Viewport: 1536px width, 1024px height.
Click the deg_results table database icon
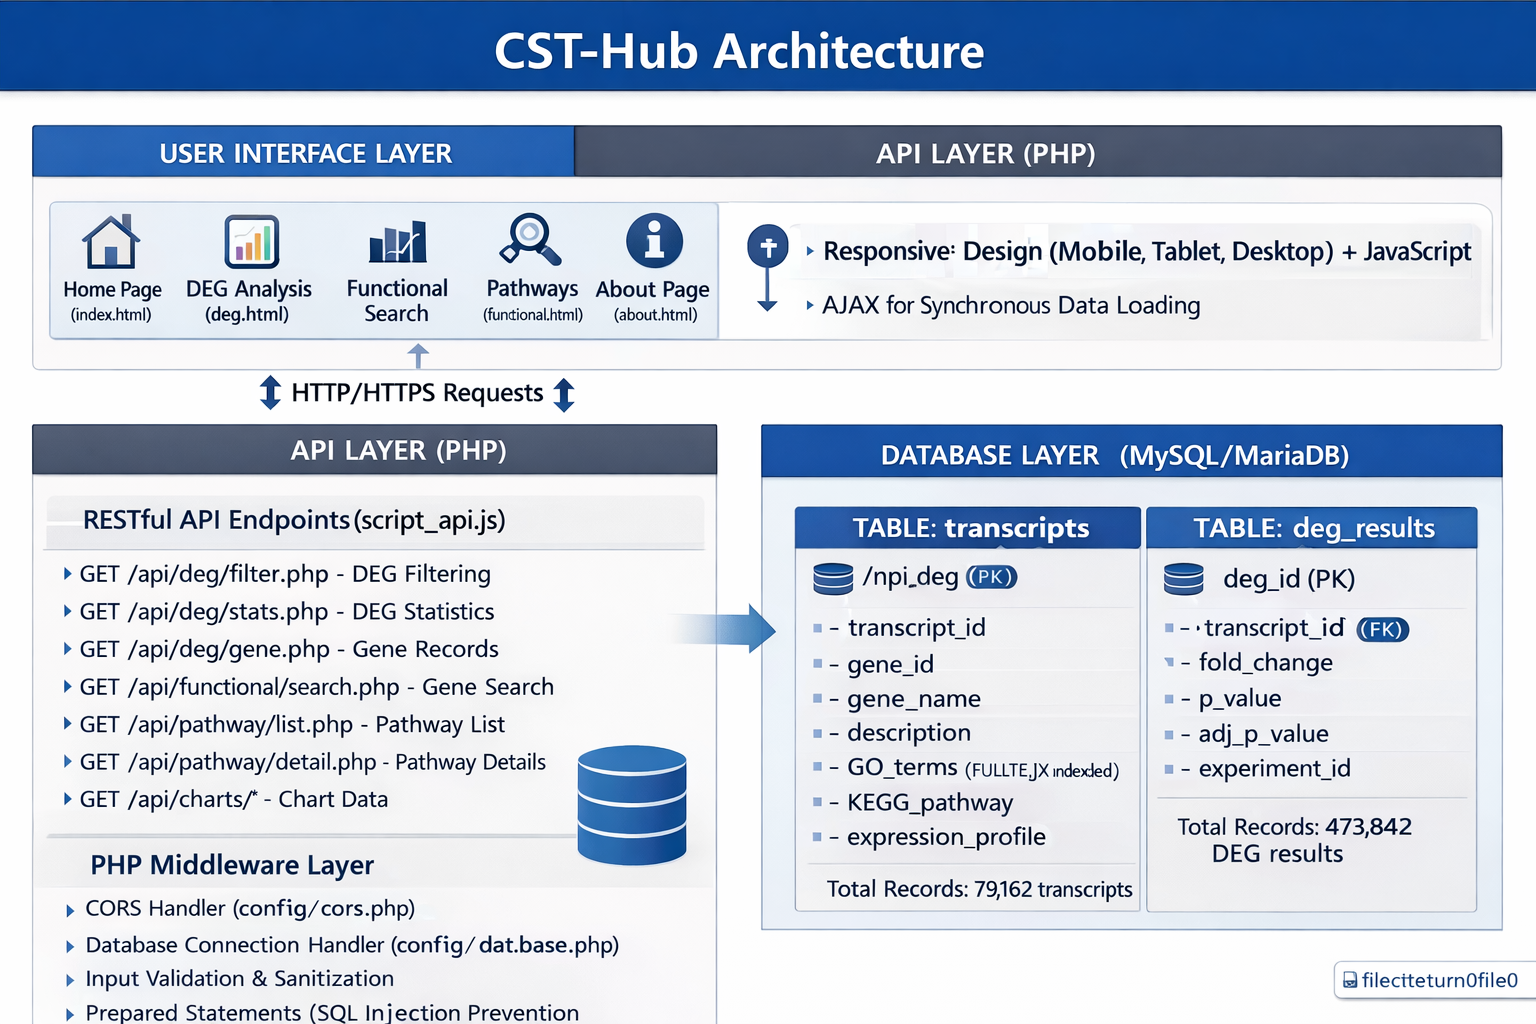[1184, 578]
